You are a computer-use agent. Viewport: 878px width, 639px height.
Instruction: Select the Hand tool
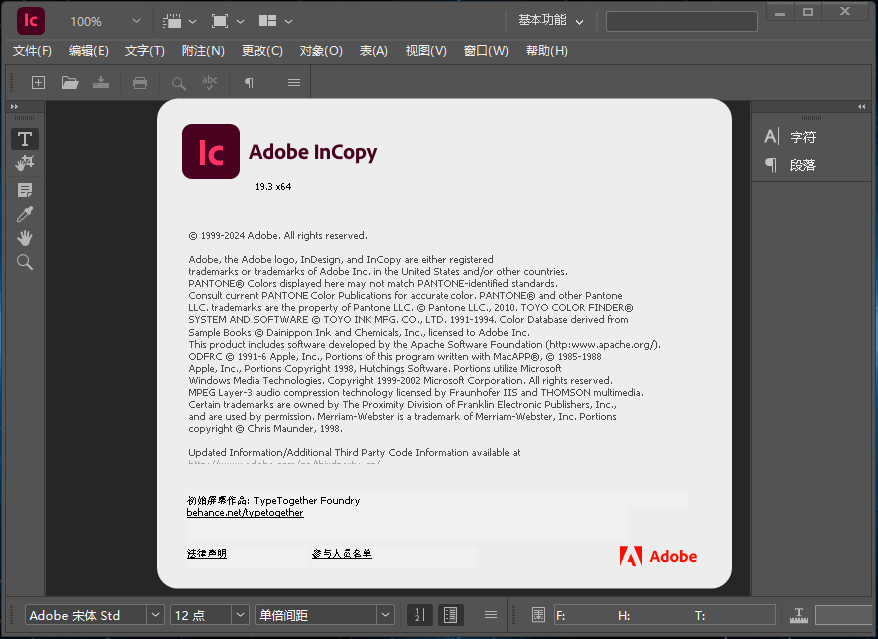(24, 237)
